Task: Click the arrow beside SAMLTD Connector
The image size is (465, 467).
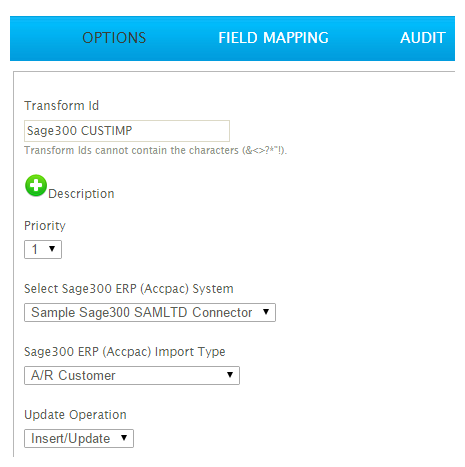Action: coord(266,312)
